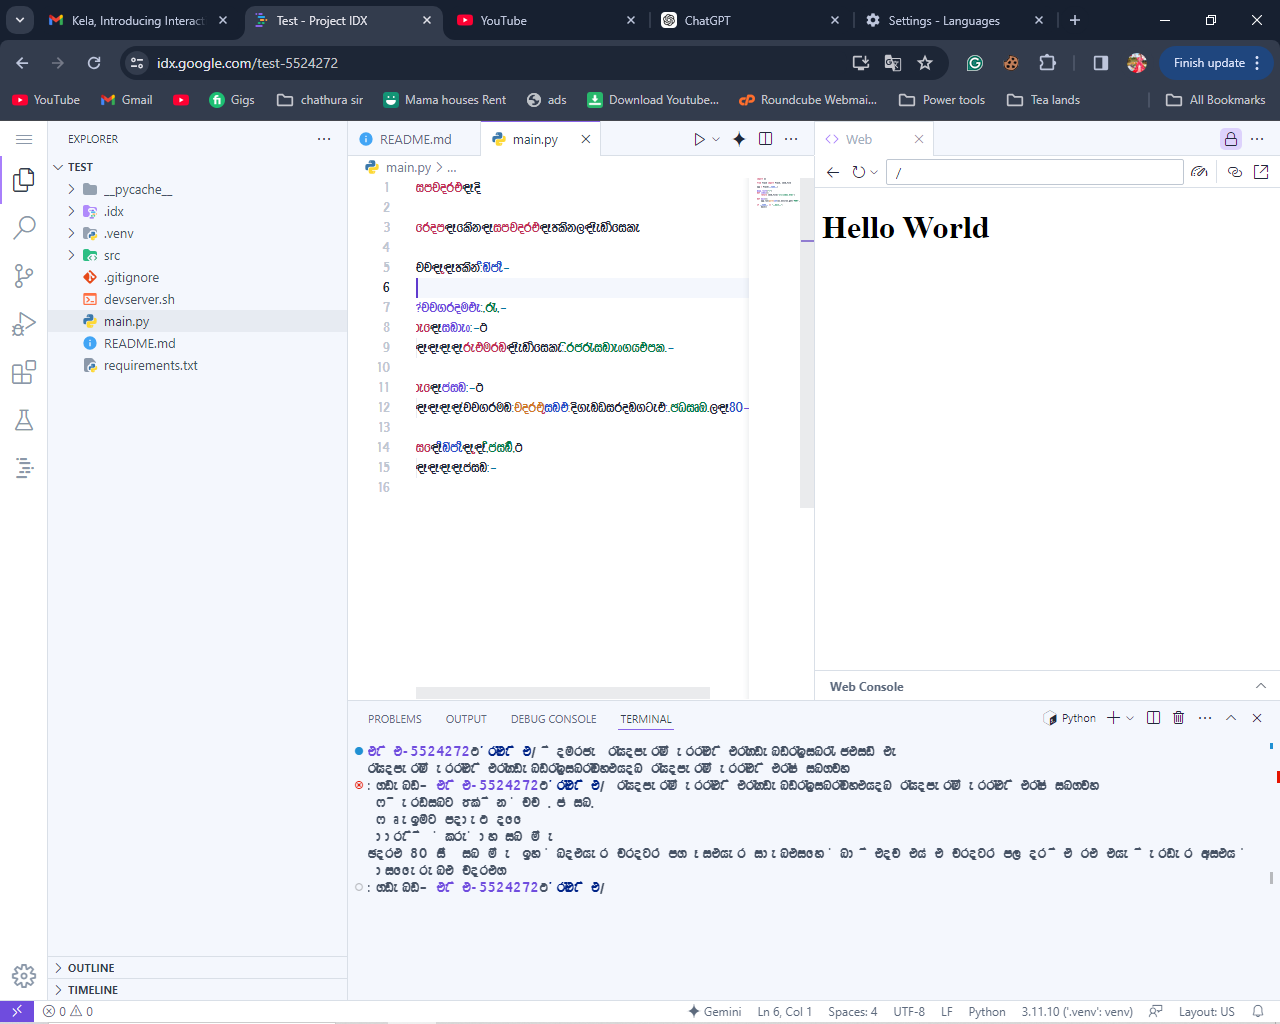Maximize the bottom panel size
This screenshot has height=1024, width=1280.
[x=1231, y=718]
